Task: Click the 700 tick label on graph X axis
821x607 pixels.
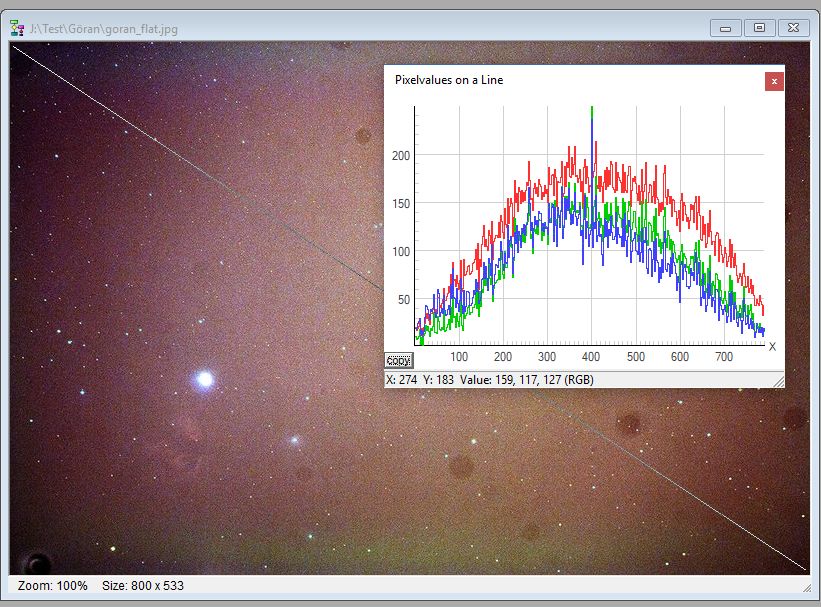Action: 724,357
